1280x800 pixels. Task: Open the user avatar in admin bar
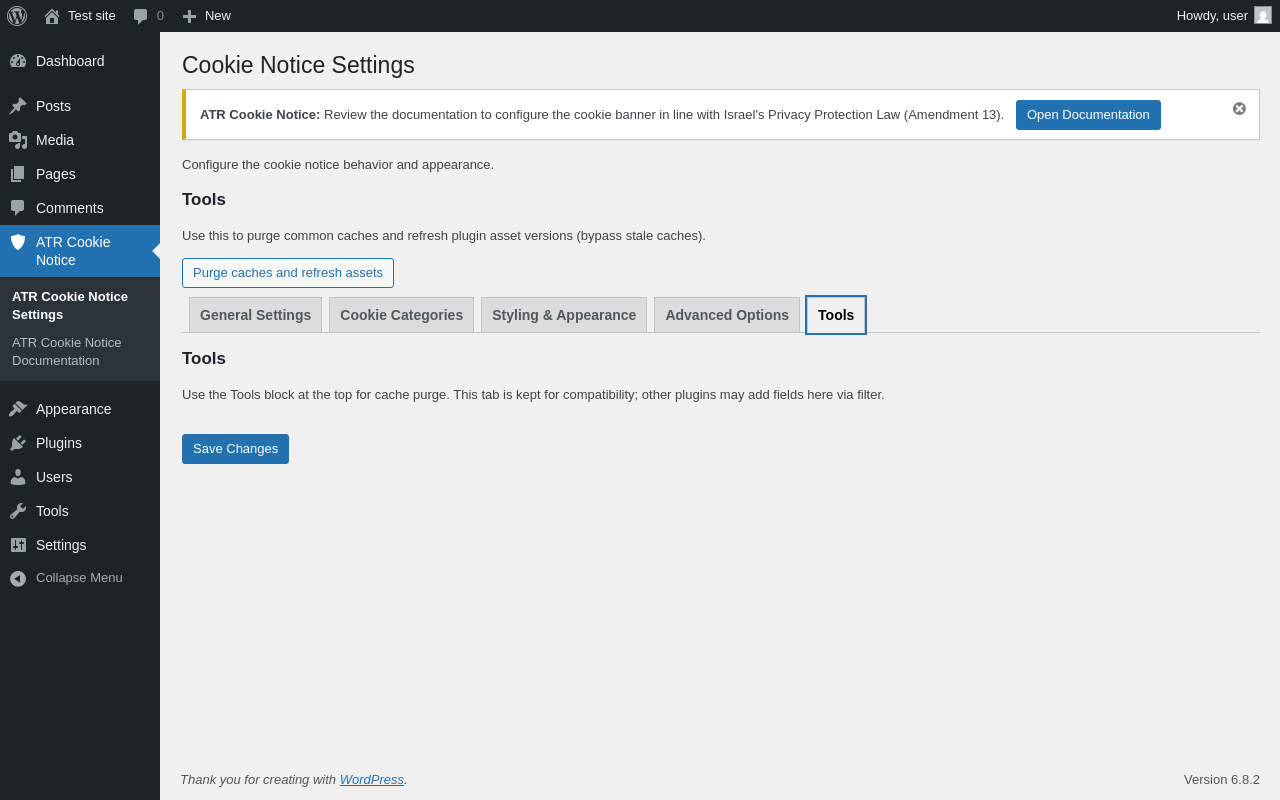click(1263, 15)
